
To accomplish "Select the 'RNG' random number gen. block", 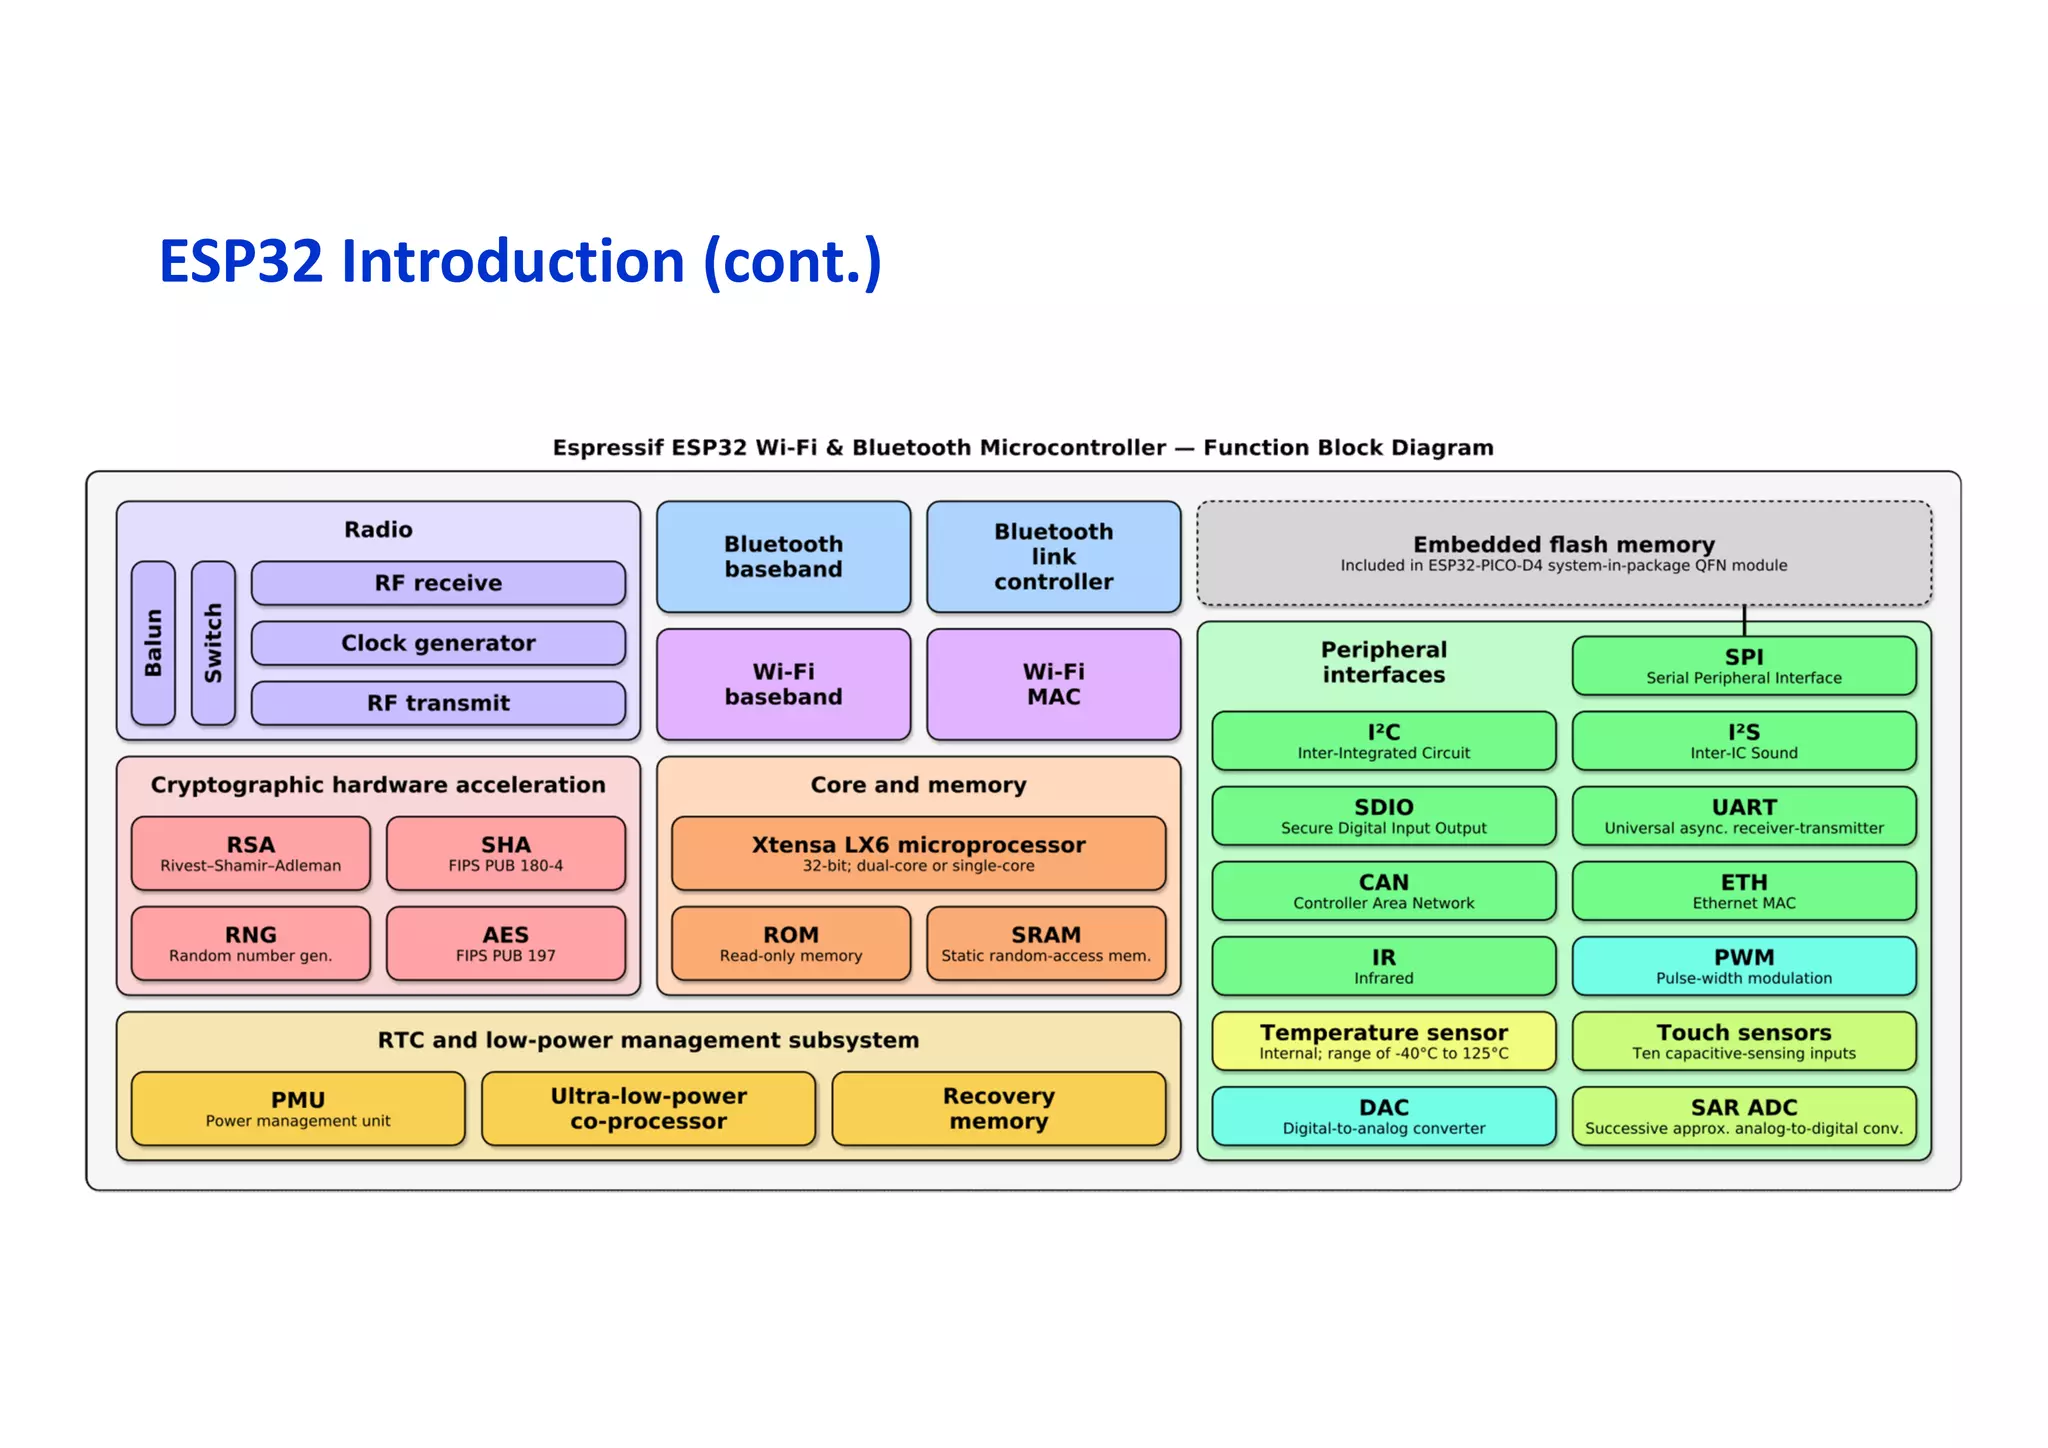I will tap(251, 943).
